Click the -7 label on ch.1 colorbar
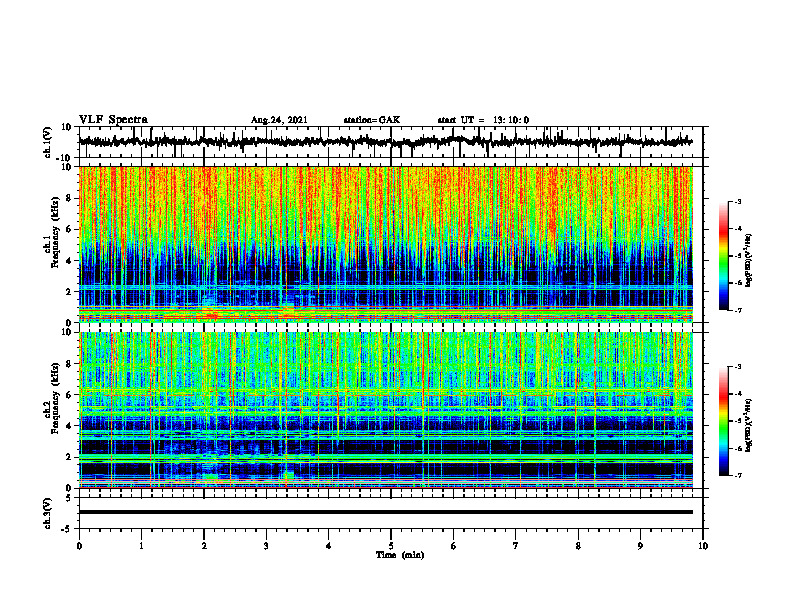This screenshot has width=792, height=612. [x=737, y=310]
